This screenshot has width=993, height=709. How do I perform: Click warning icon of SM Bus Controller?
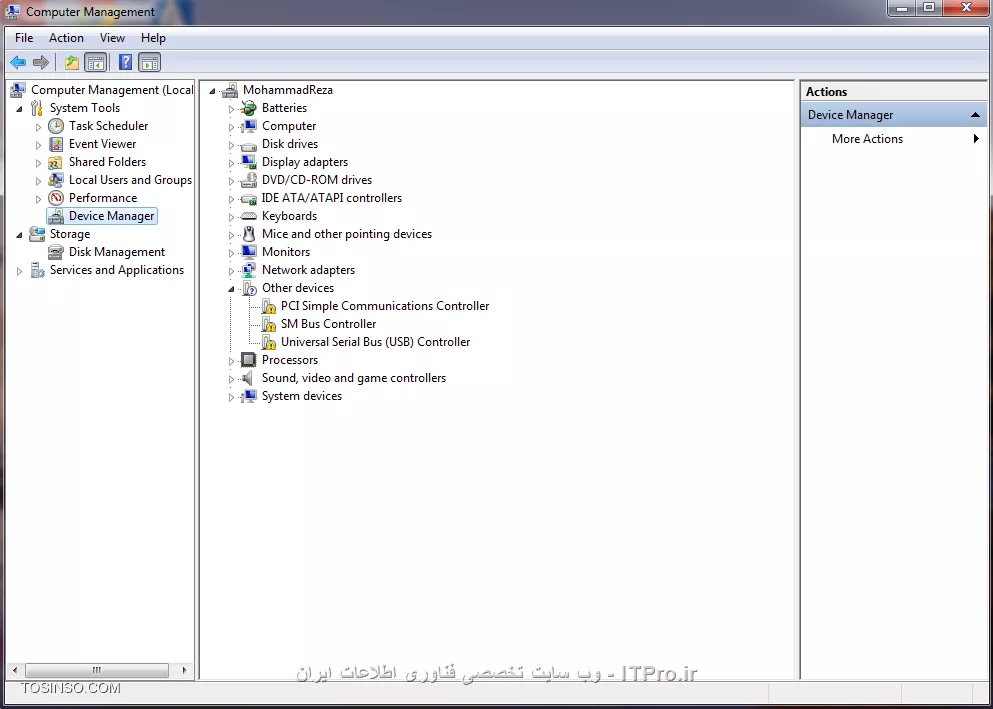pos(269,324)
